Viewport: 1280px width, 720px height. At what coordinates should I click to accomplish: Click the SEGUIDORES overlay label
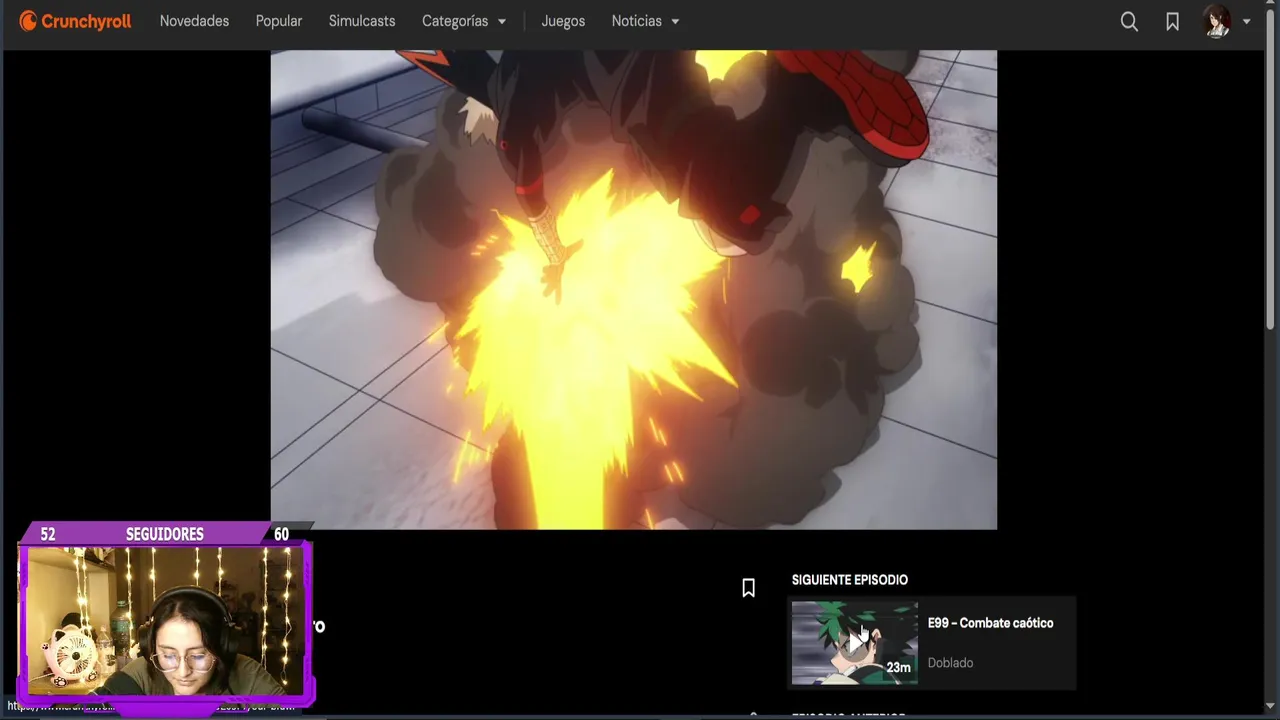[165, 535]
